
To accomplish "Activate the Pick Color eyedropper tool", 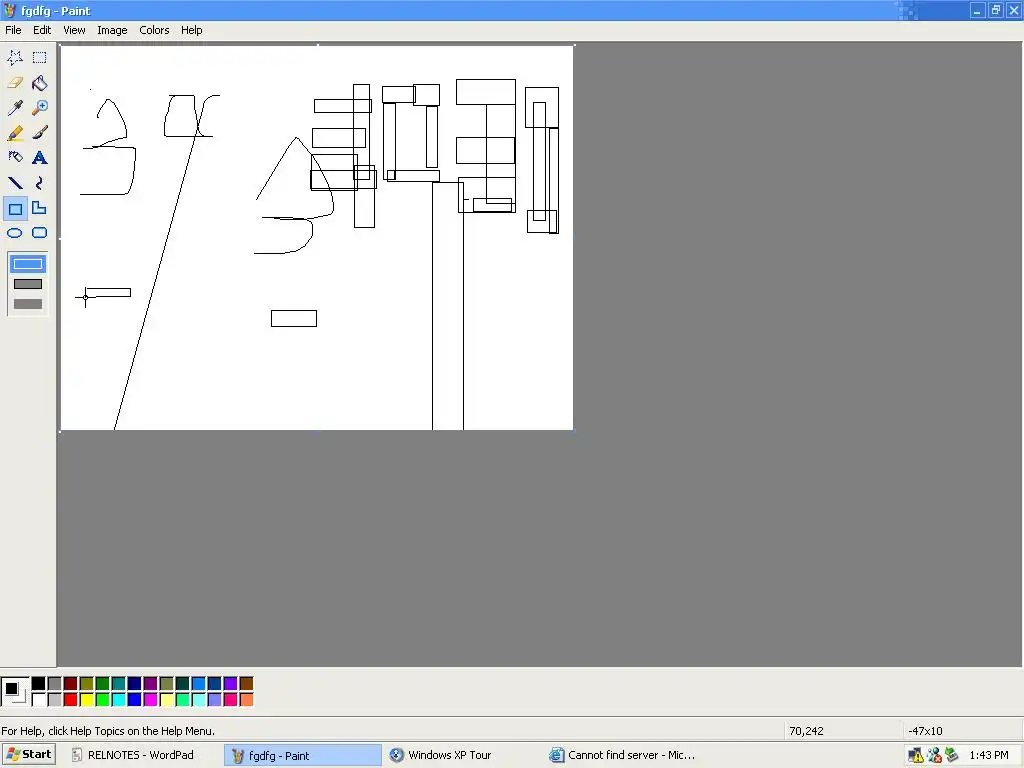I will click(15, 108).
